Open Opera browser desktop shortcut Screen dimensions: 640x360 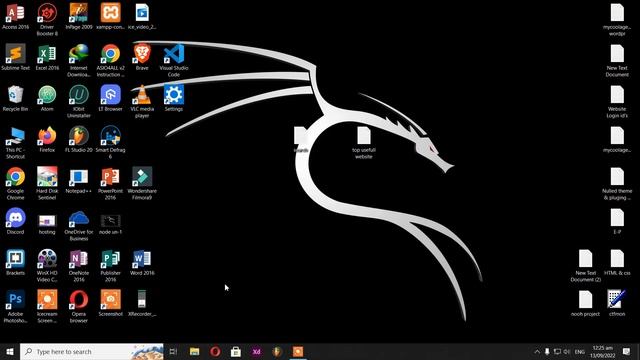click(79, 306)
